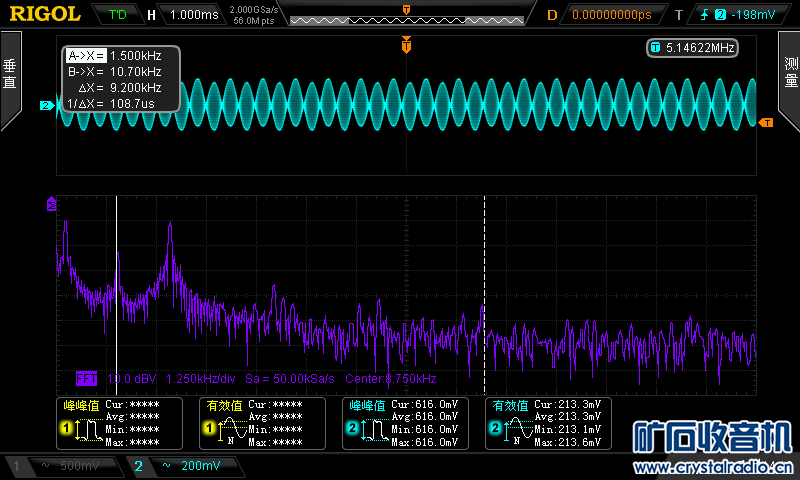Click the purple FFT label badge
The width and height of the screenshot is (800, 480).
pos(86,378)
